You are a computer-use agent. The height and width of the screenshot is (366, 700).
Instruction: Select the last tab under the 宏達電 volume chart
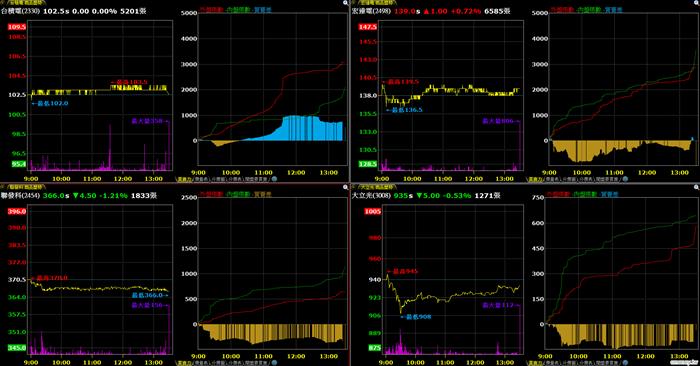click(607, 179)
